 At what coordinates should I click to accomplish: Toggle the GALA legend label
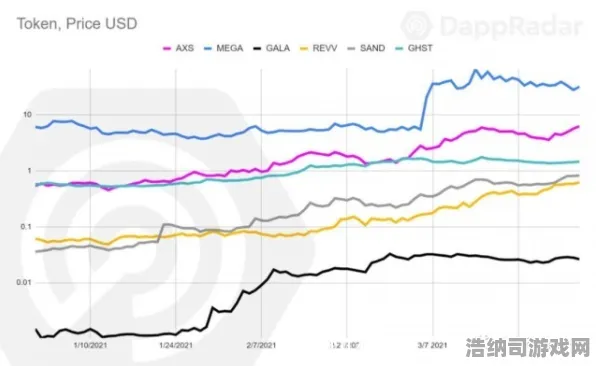pos(278,48)
